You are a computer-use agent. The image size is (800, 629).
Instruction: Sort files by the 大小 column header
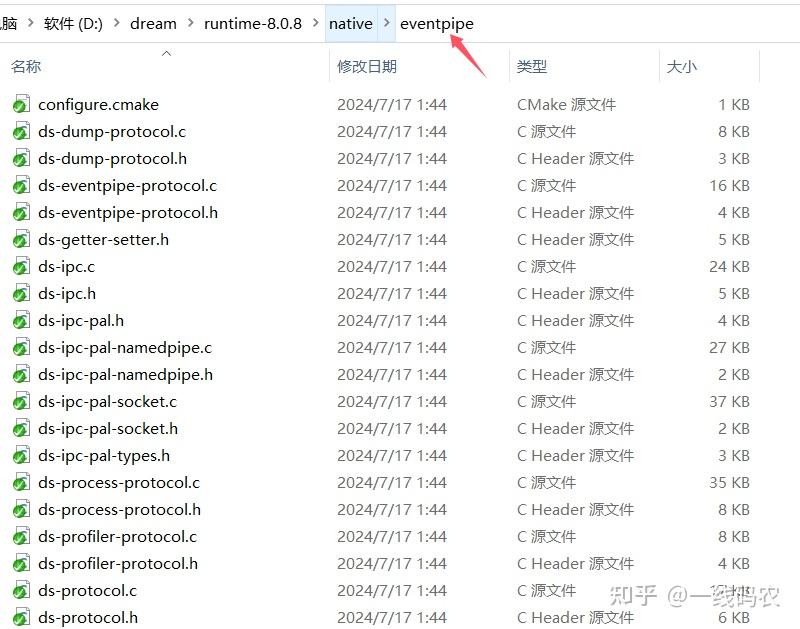(681, 66)
